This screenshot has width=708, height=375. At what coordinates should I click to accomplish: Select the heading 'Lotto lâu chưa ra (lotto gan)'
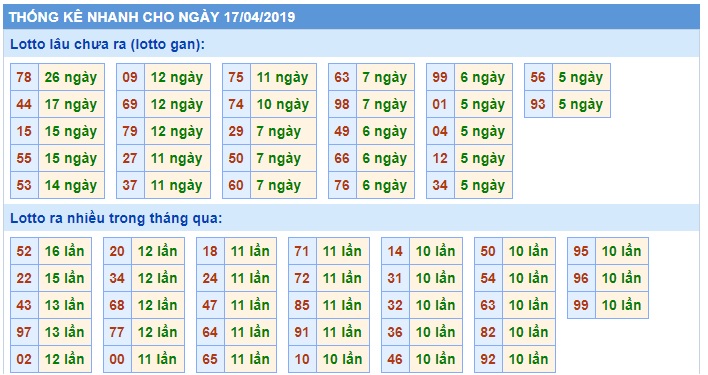coord(107,44)
